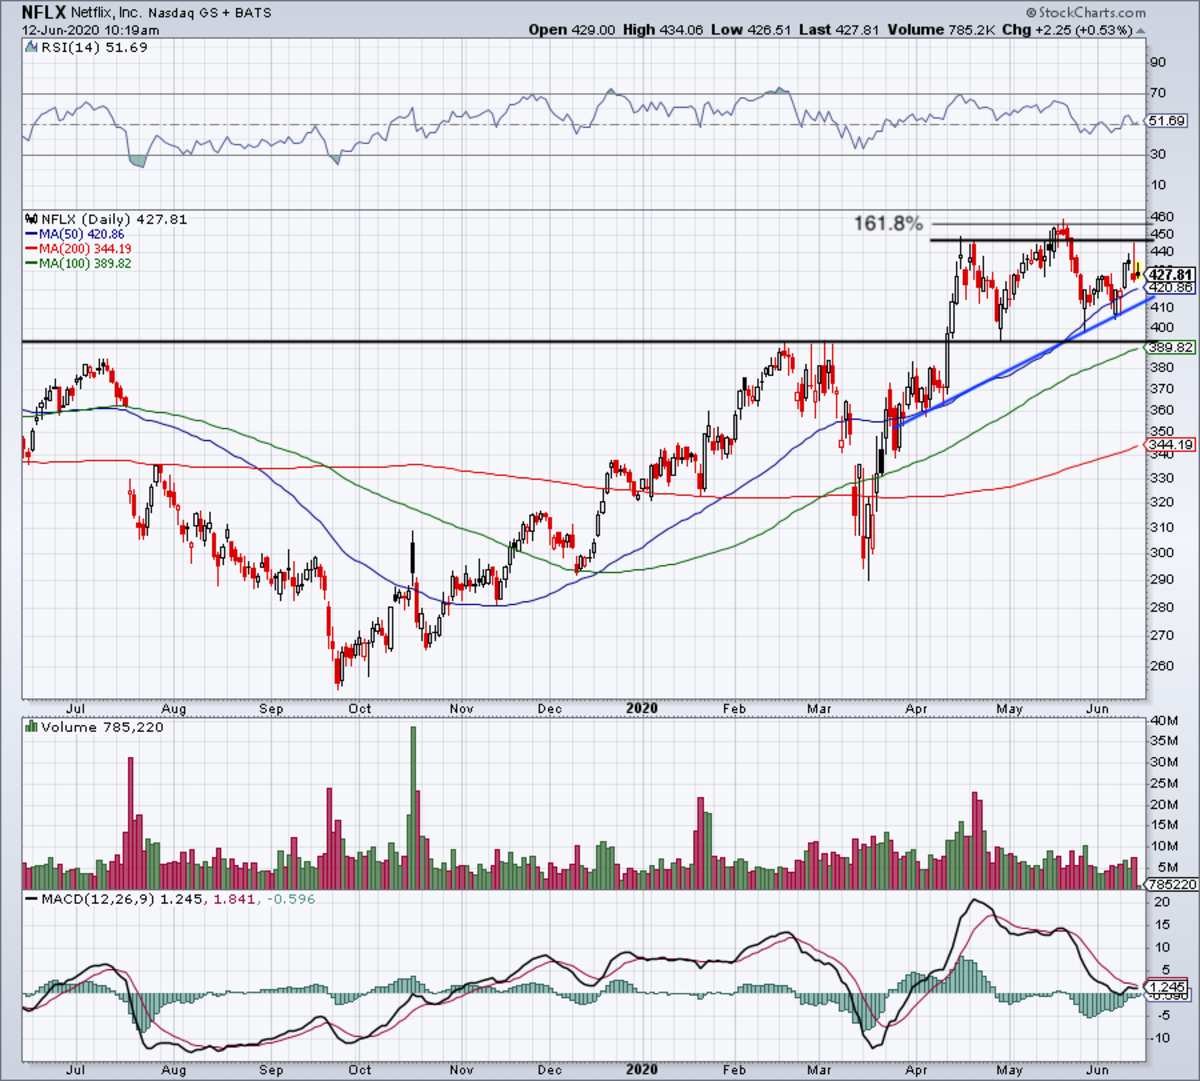Viewport: 1200px width, 1081px height.
Task: Click the 427.81 last price tag
Action: point(1170,274)
